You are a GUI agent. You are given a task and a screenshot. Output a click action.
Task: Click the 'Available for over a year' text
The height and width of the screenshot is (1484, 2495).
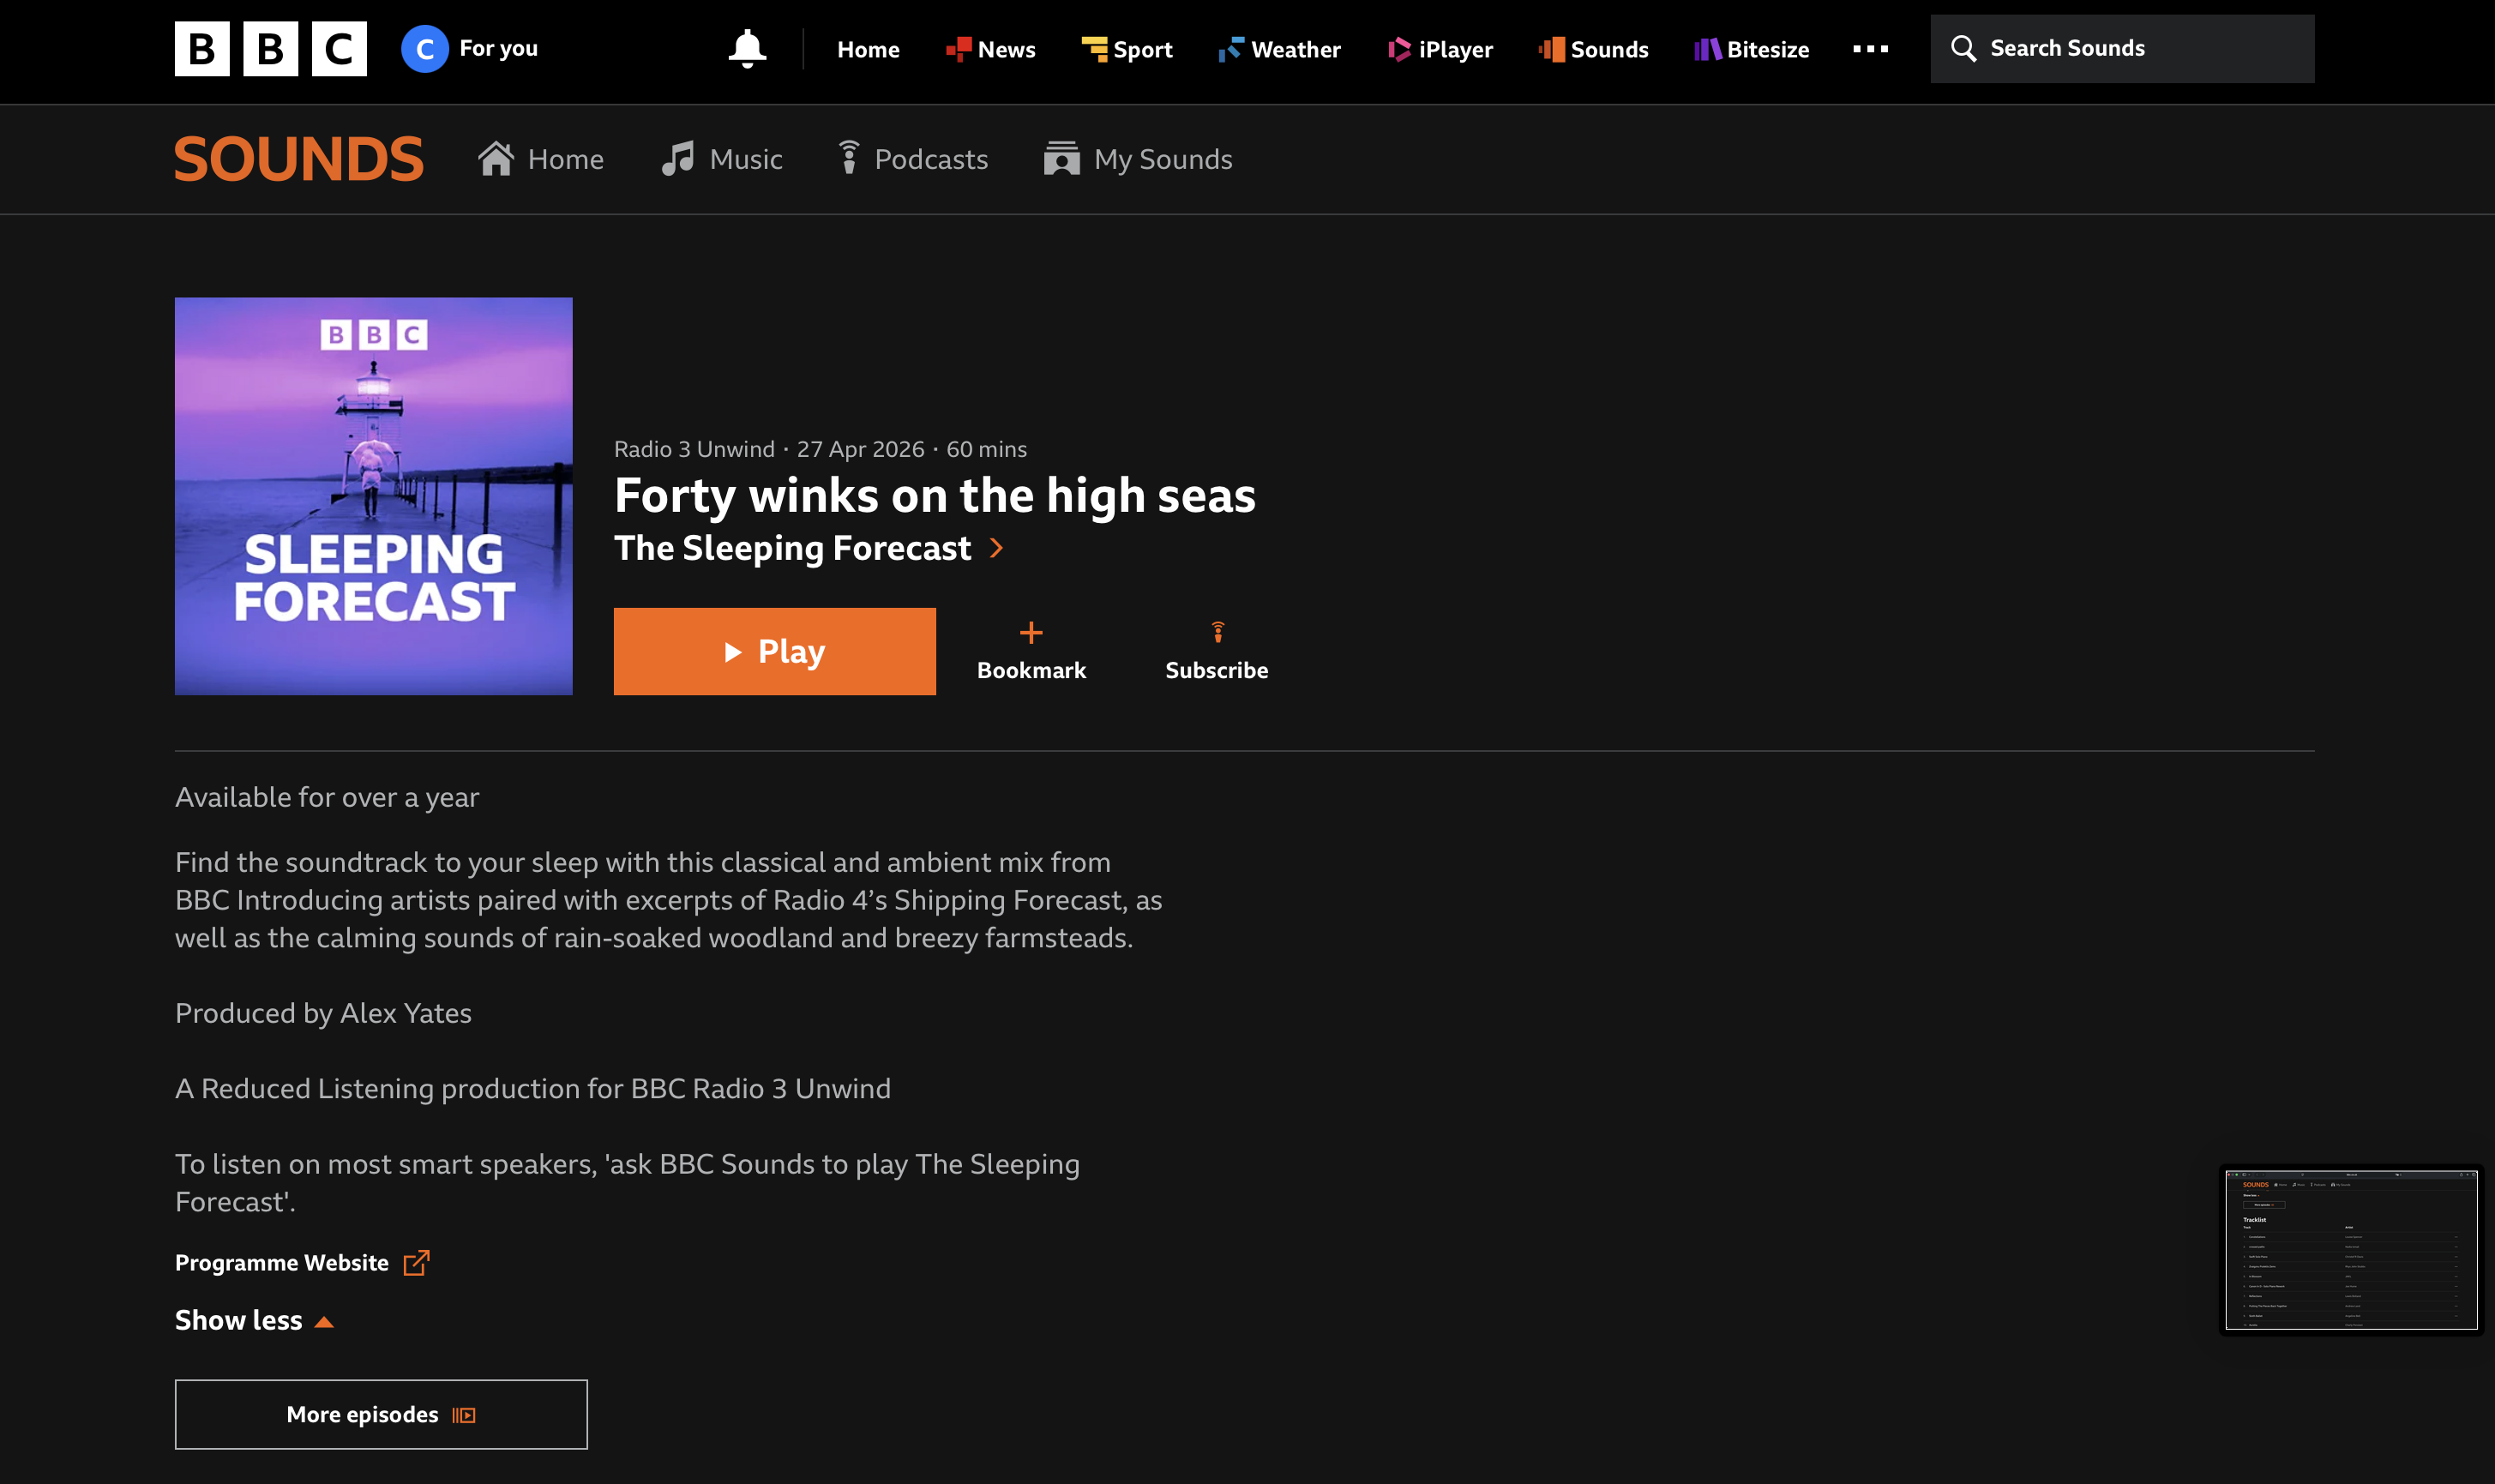(x=327, y=797)
